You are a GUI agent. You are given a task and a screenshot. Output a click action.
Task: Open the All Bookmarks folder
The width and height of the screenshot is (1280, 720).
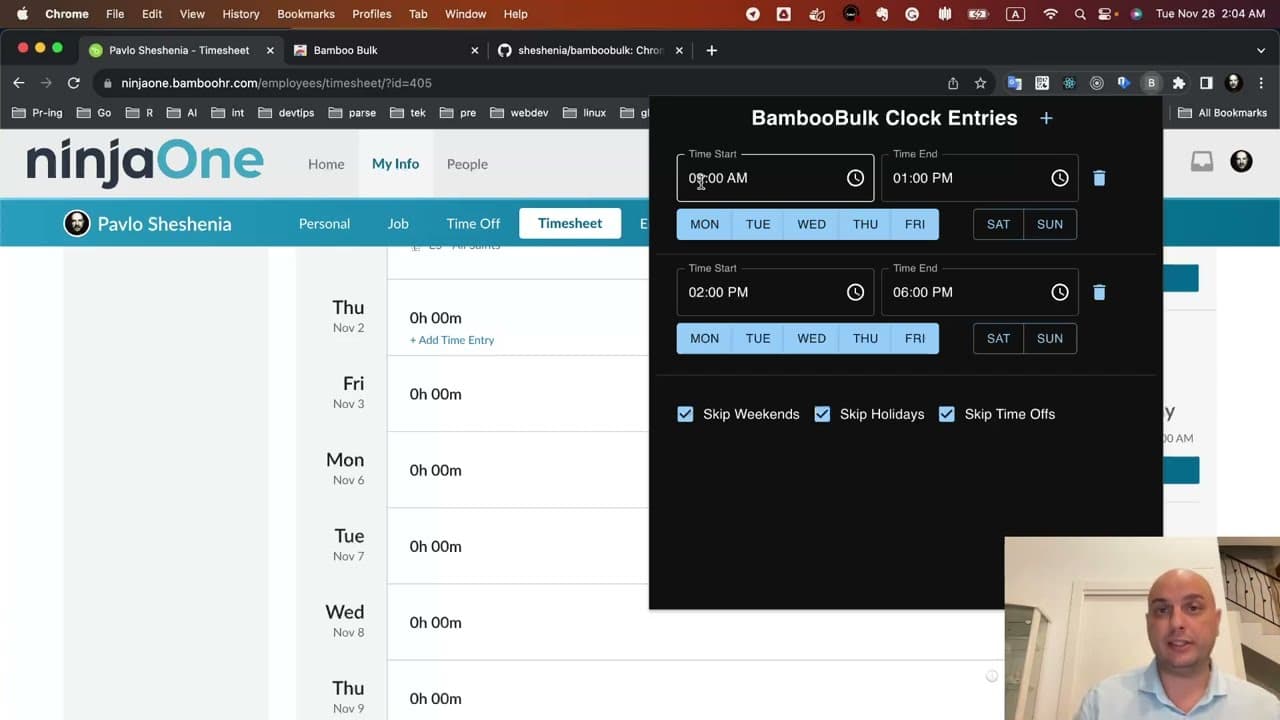coord(1222,113)
